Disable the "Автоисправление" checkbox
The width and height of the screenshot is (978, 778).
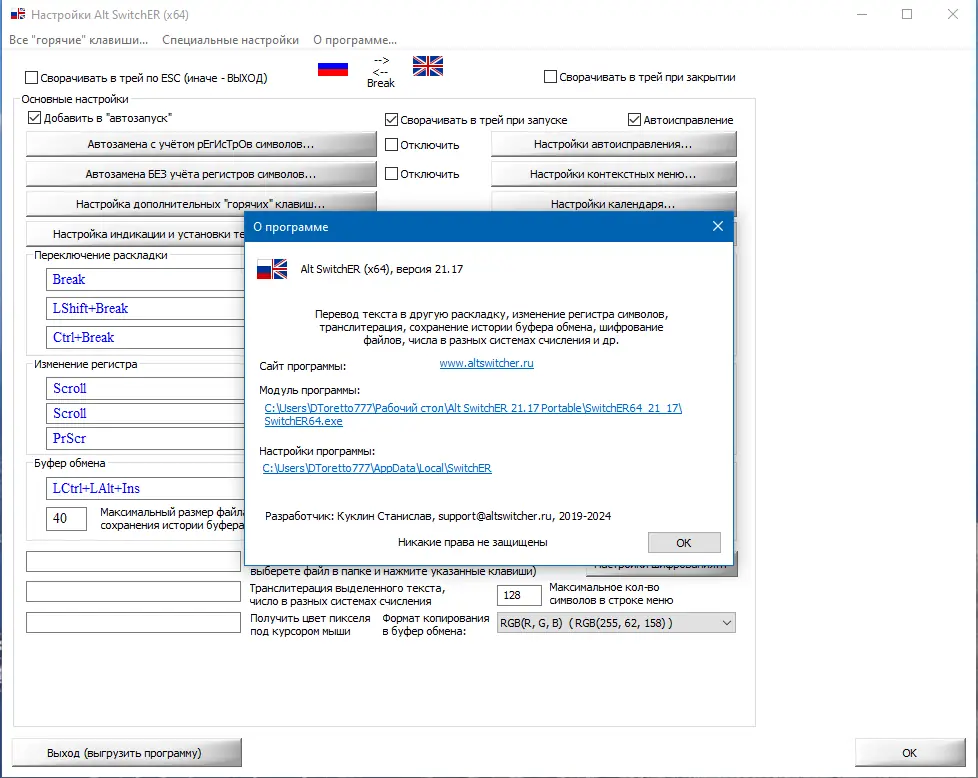(635, 118)
